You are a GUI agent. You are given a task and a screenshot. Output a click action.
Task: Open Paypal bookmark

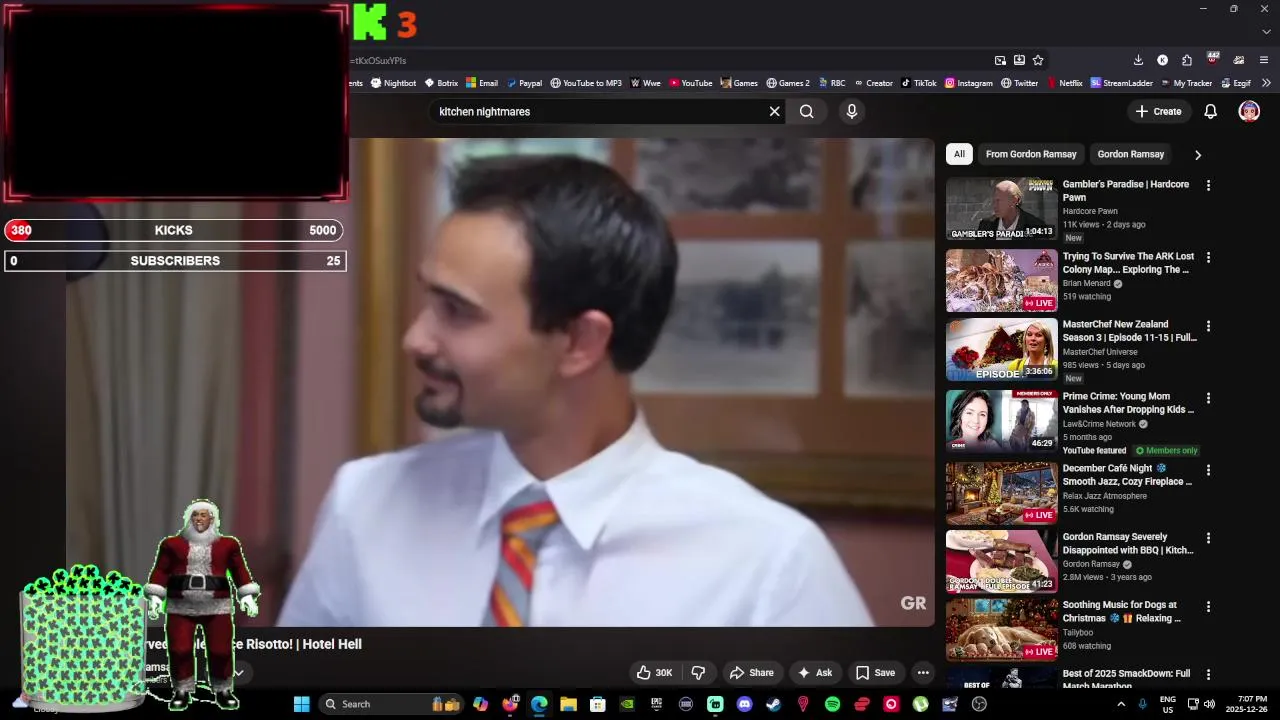tap(524, 83)
